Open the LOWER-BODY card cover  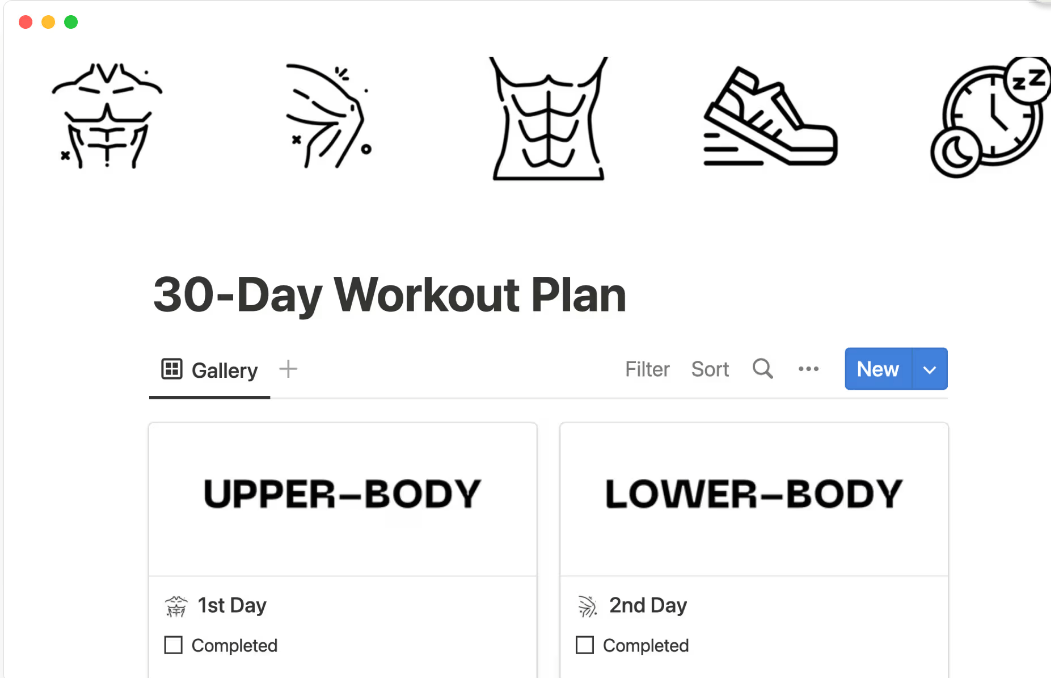point(754,499)
